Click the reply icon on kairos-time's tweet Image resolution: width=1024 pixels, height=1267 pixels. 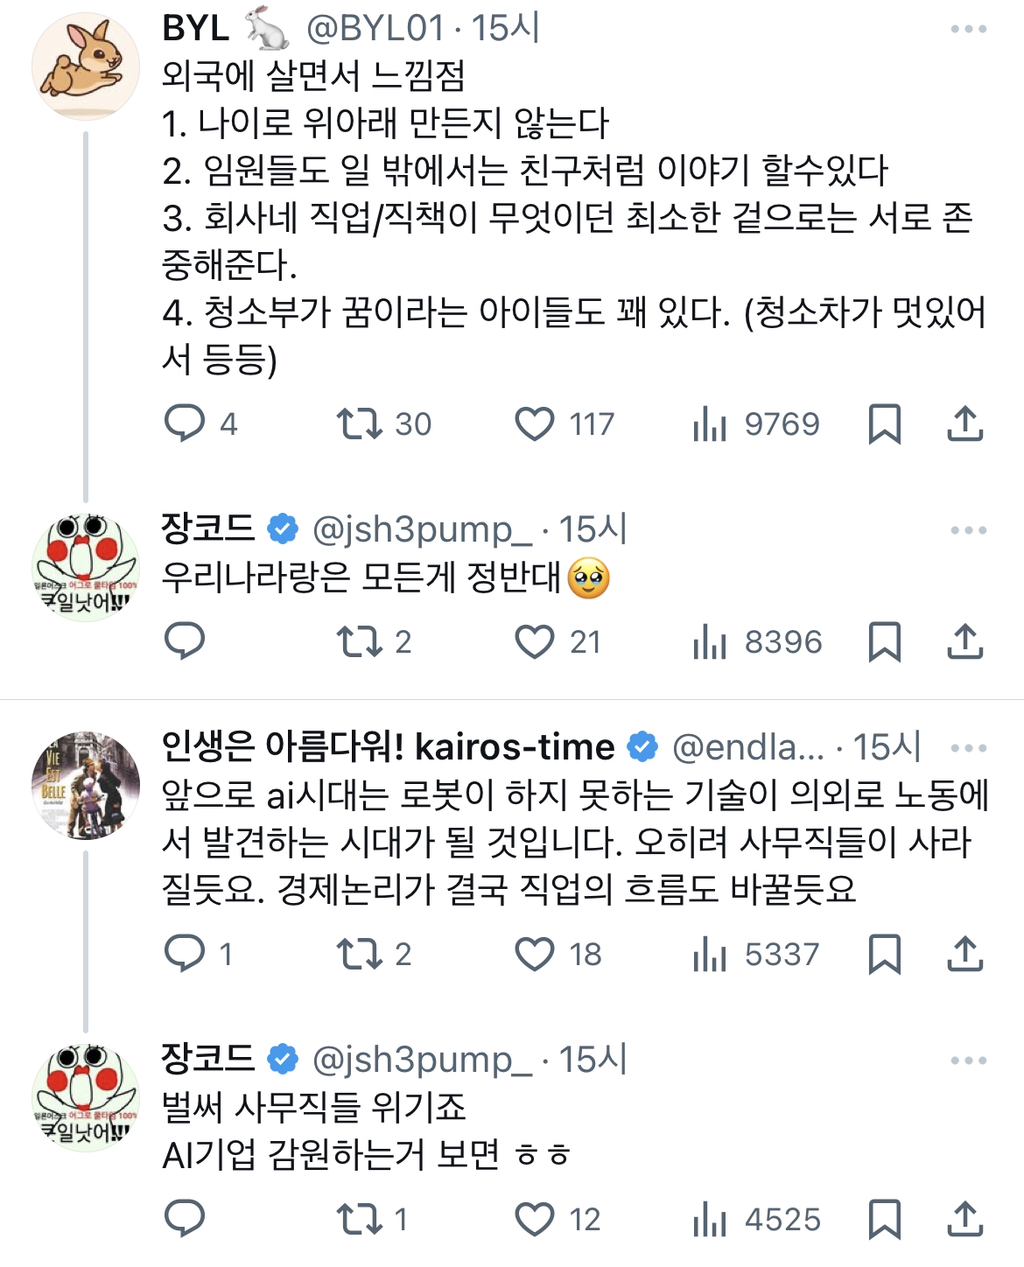(185, 953)
